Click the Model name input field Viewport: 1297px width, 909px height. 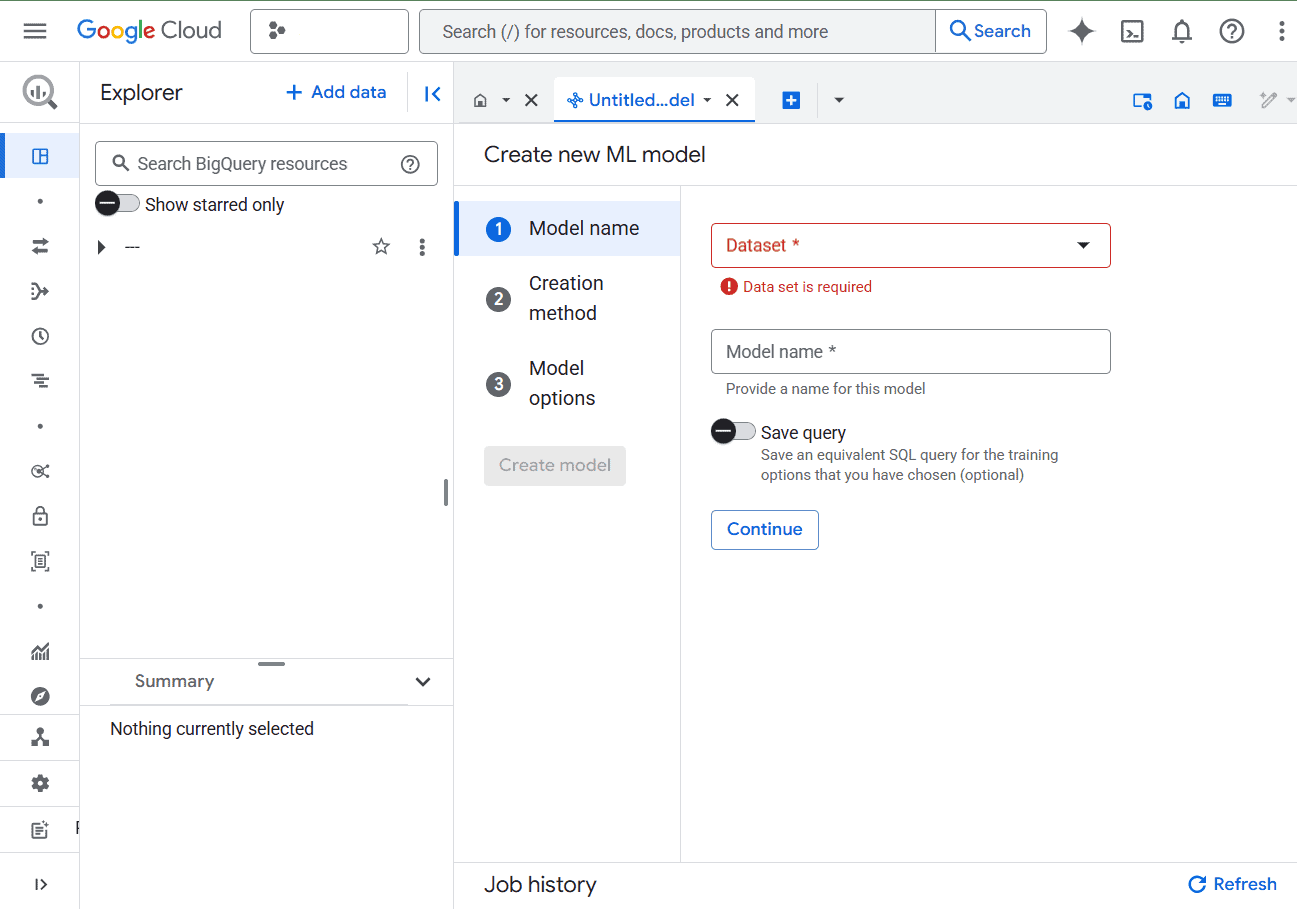(911, 352)
